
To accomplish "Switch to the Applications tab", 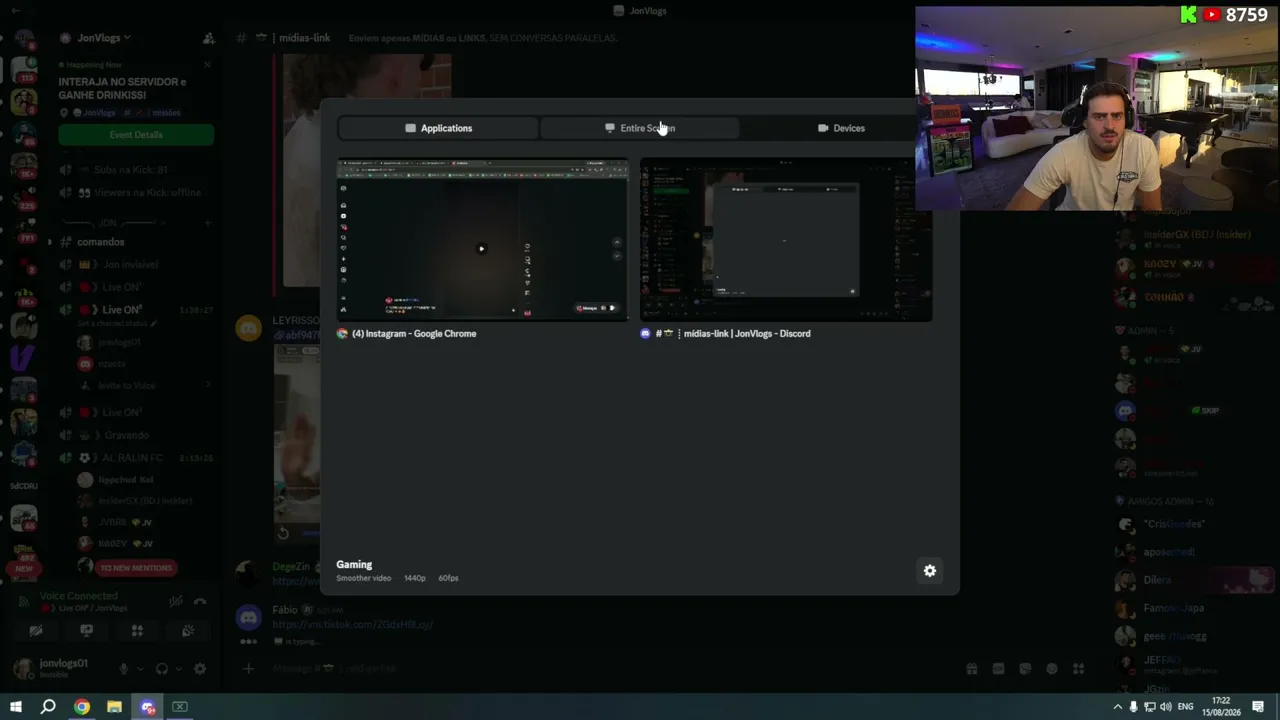I will pyautogui.click(x=438, y=128).
